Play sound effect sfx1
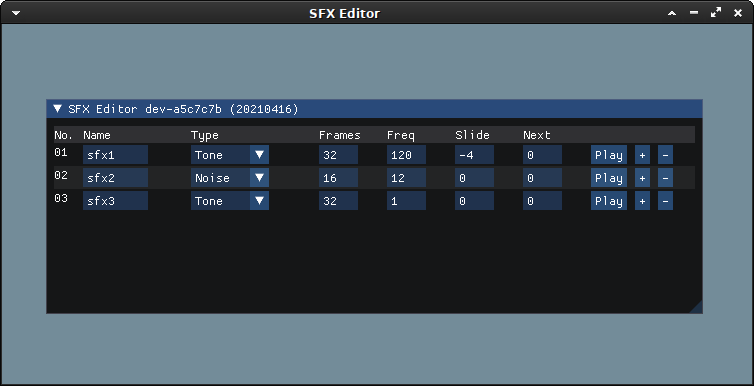 [609, 155]
